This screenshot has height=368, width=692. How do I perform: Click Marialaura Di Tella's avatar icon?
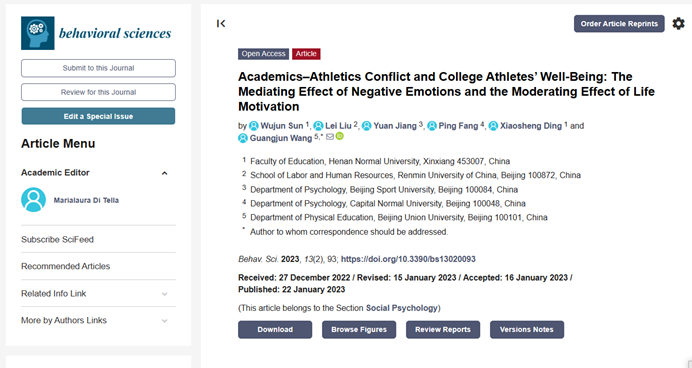[x=34, y=200]
